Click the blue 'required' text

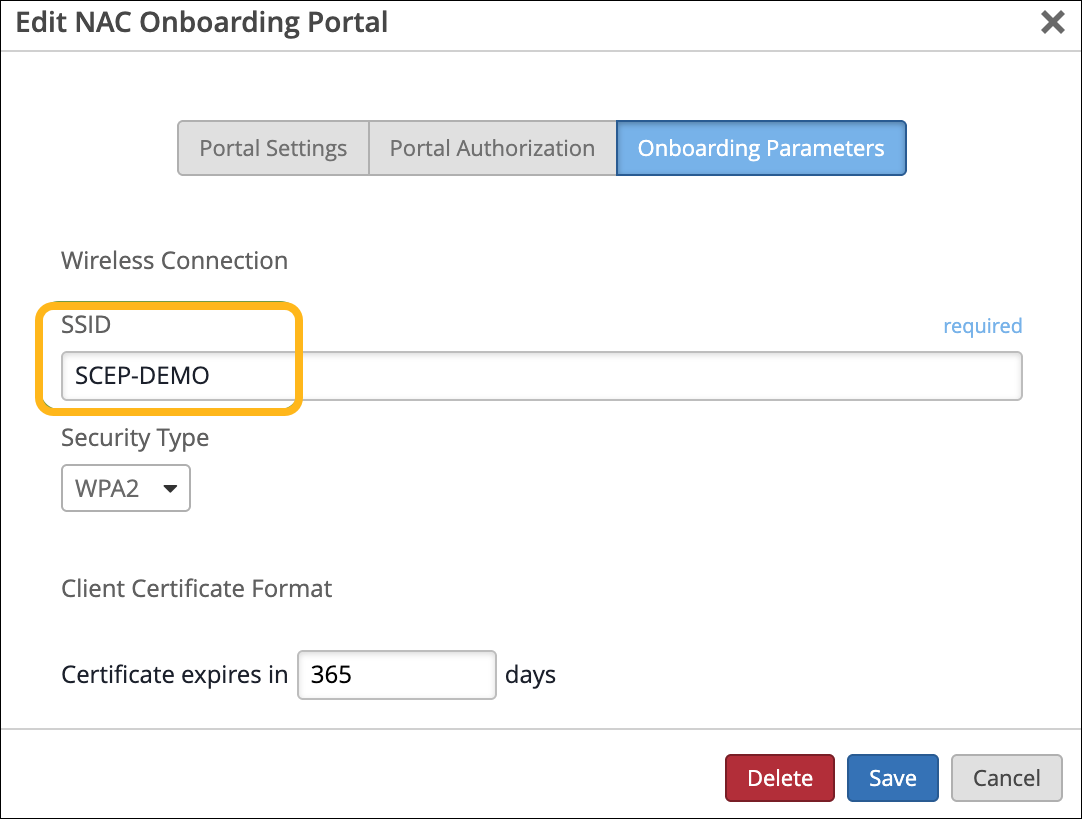pos(982,326)
